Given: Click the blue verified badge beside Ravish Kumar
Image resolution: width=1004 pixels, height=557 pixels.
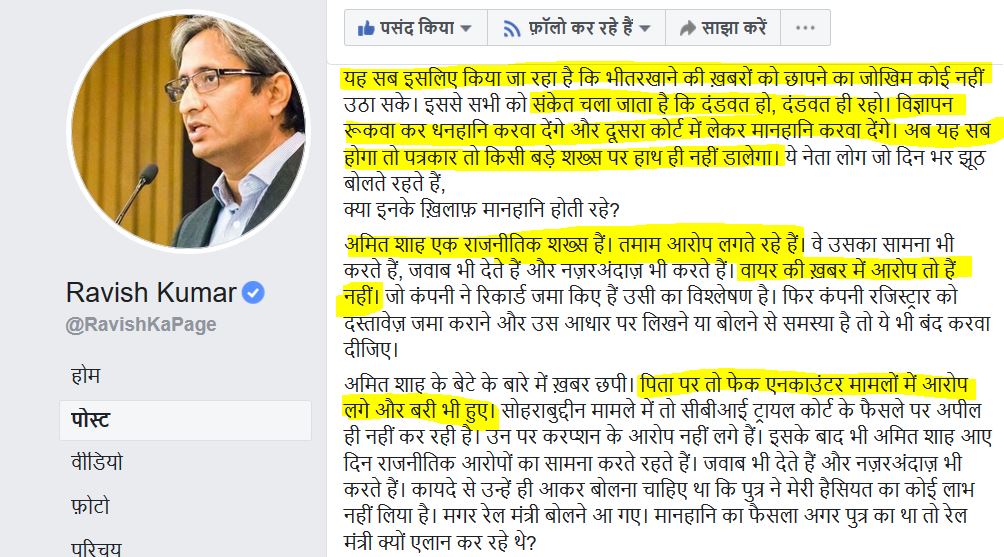Looking at the screenshot, I should pos(254,293).
